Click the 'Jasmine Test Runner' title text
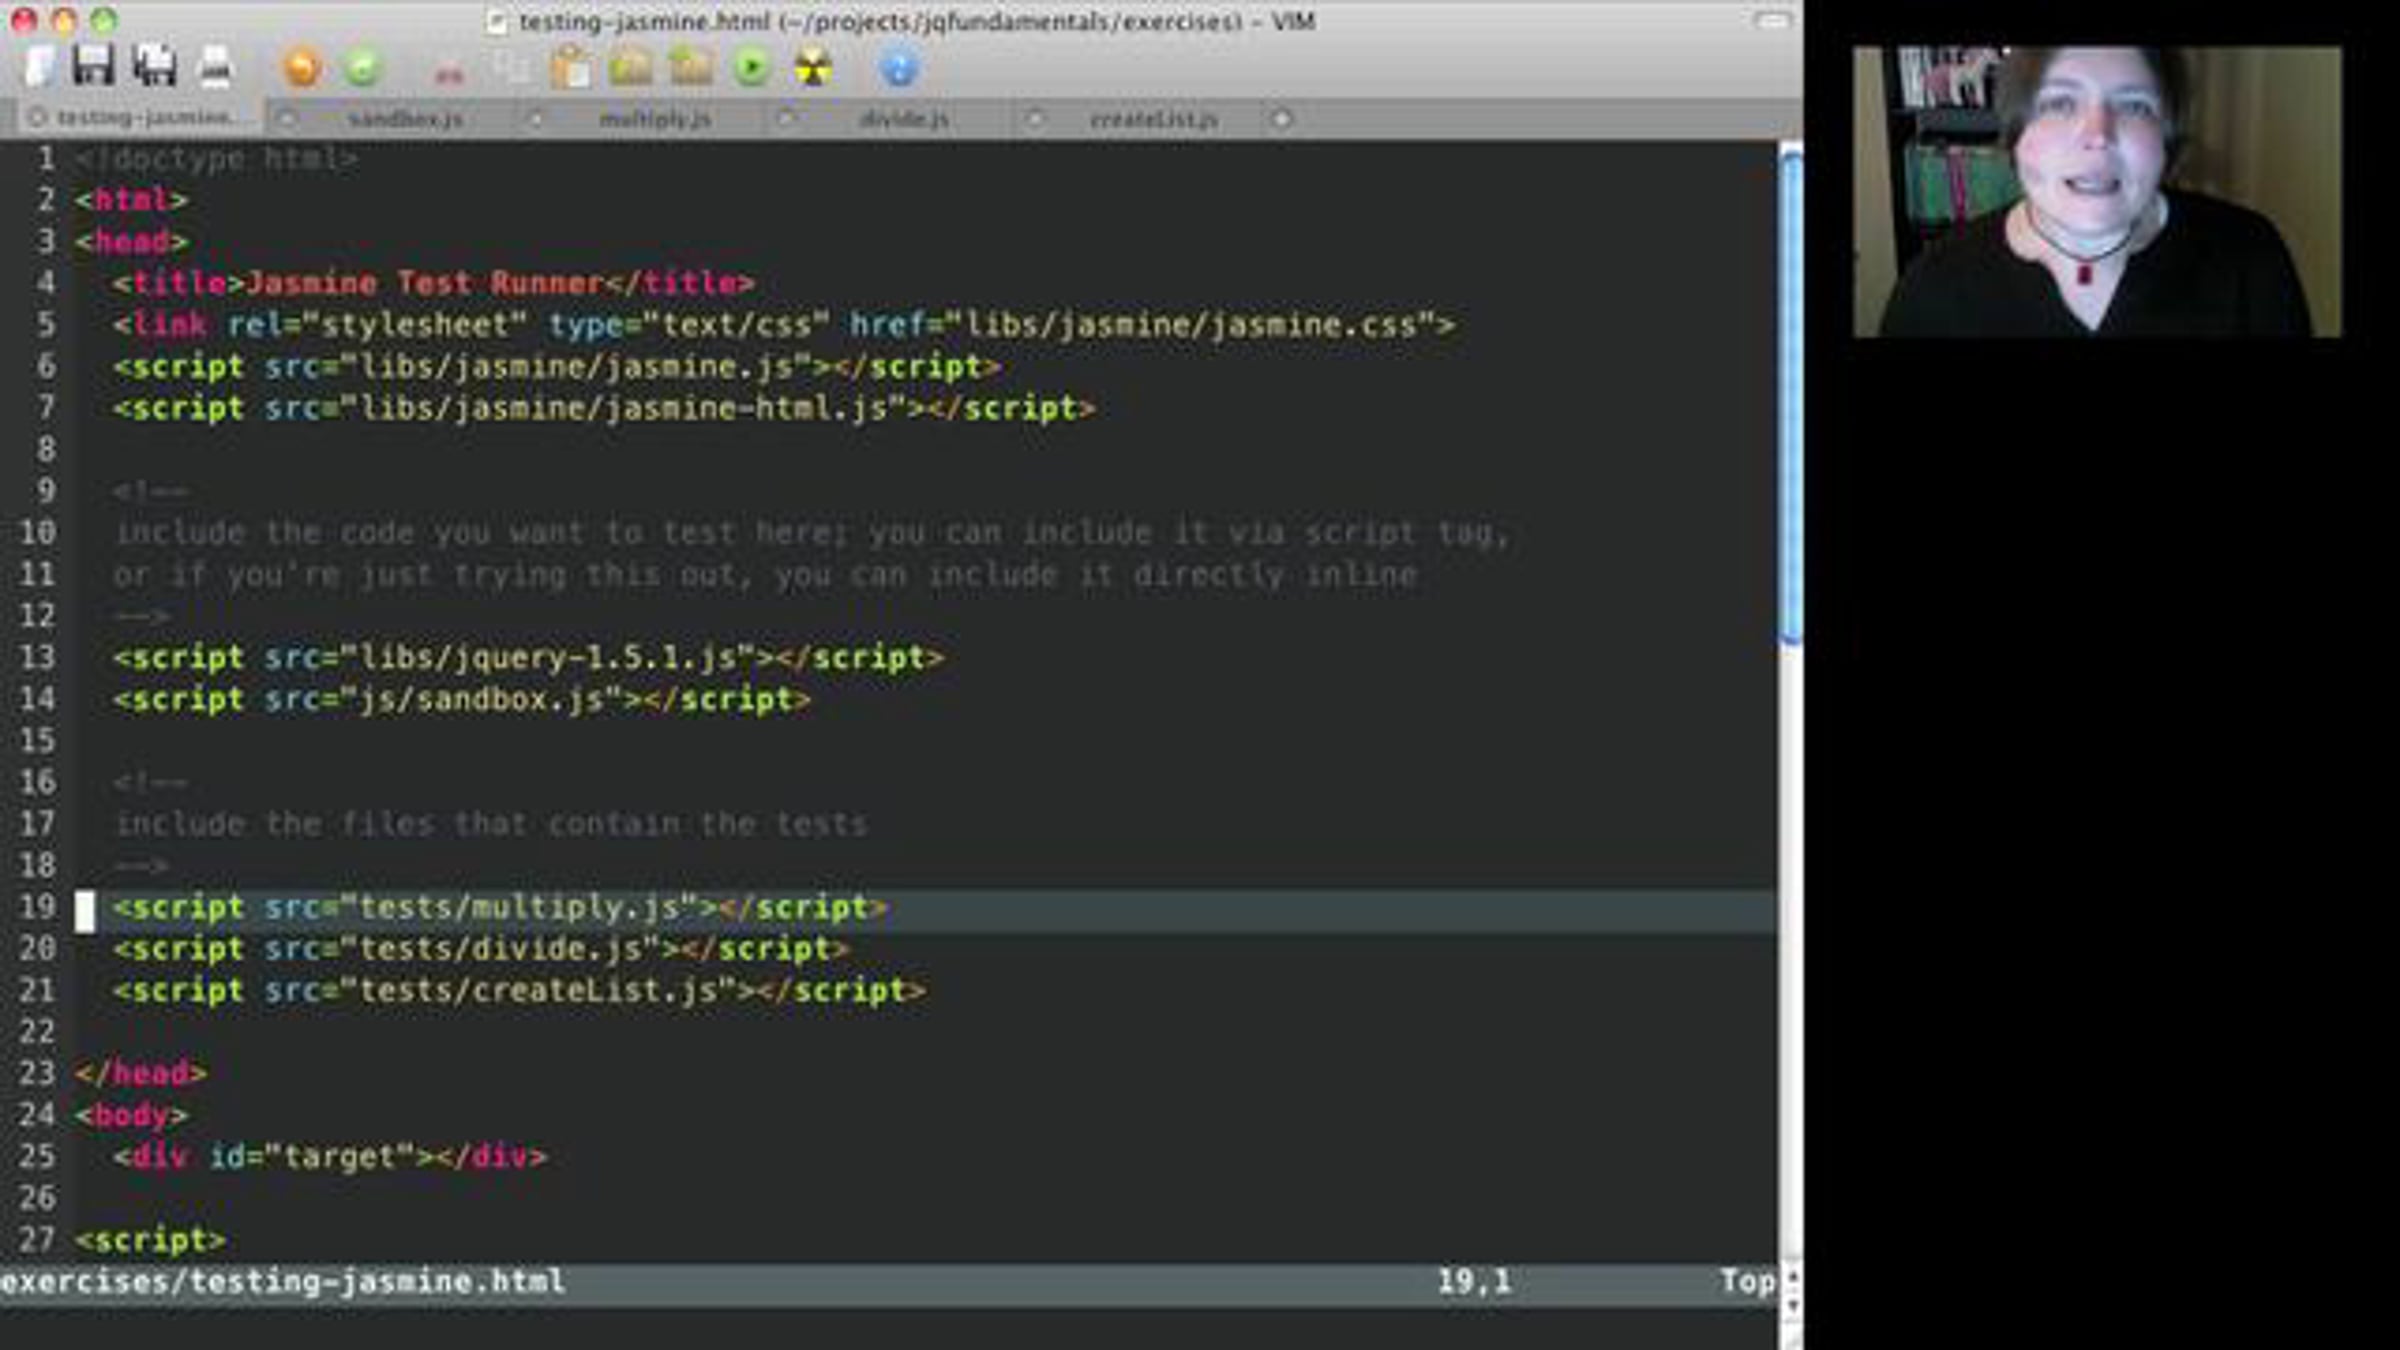 tap(425, 283)
